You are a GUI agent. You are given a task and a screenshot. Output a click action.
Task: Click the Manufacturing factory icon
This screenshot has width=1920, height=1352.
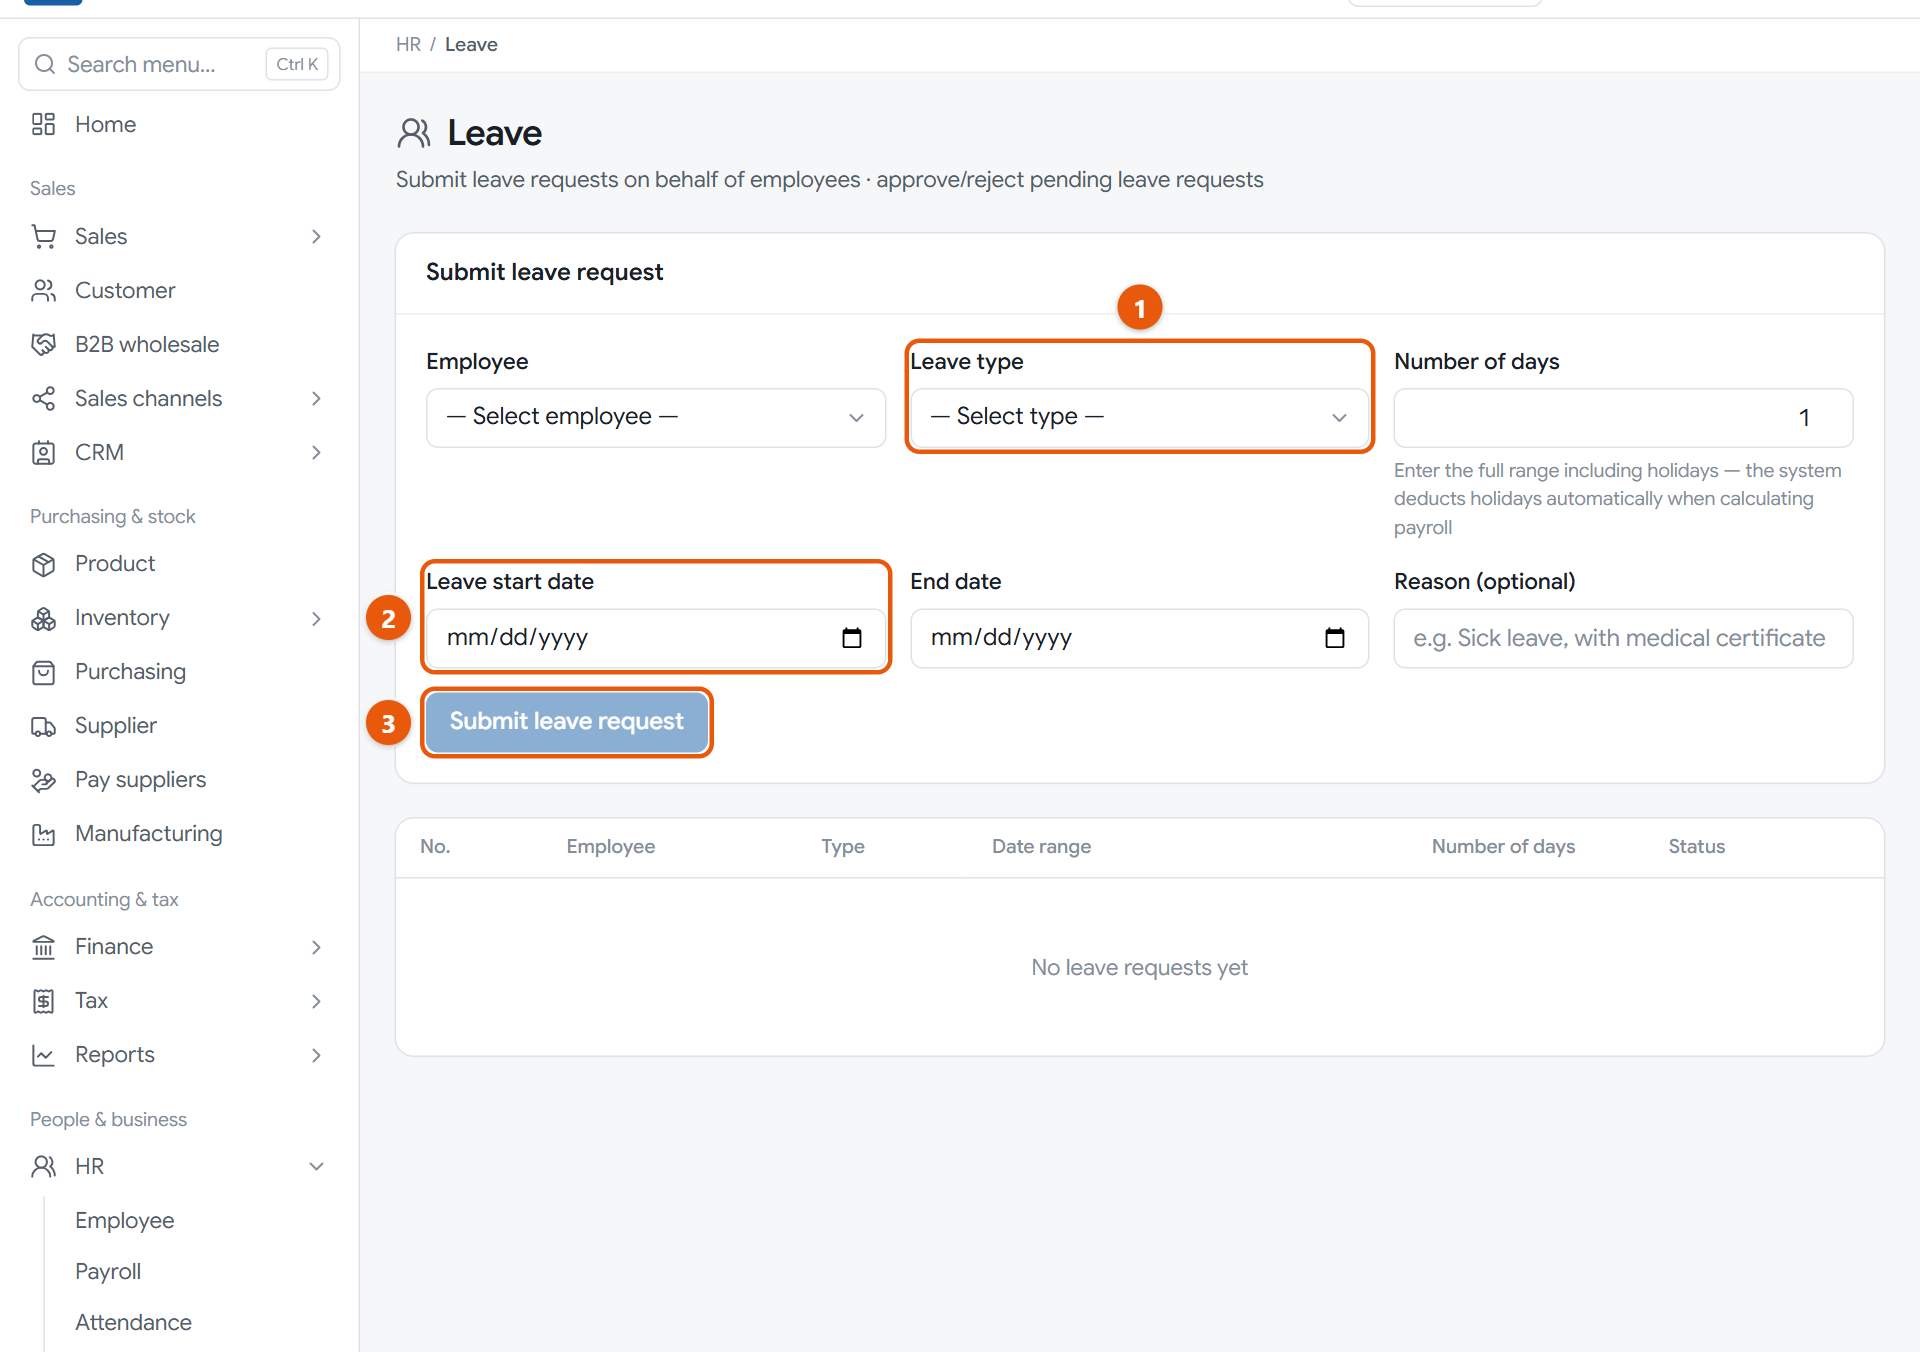pyautogui.click(x=43, y=835)
